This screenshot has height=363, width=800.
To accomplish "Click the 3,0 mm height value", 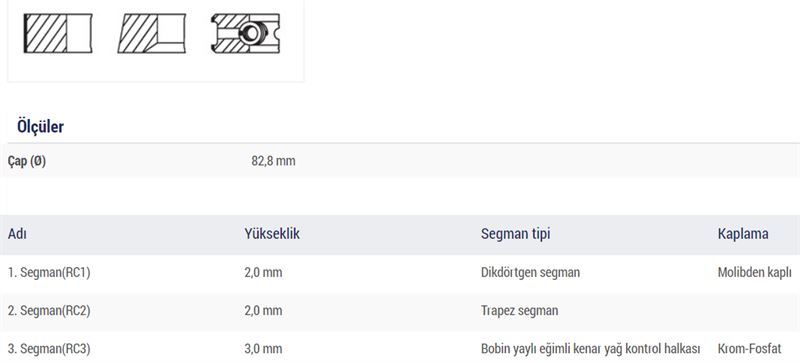I will coord(263,349).
